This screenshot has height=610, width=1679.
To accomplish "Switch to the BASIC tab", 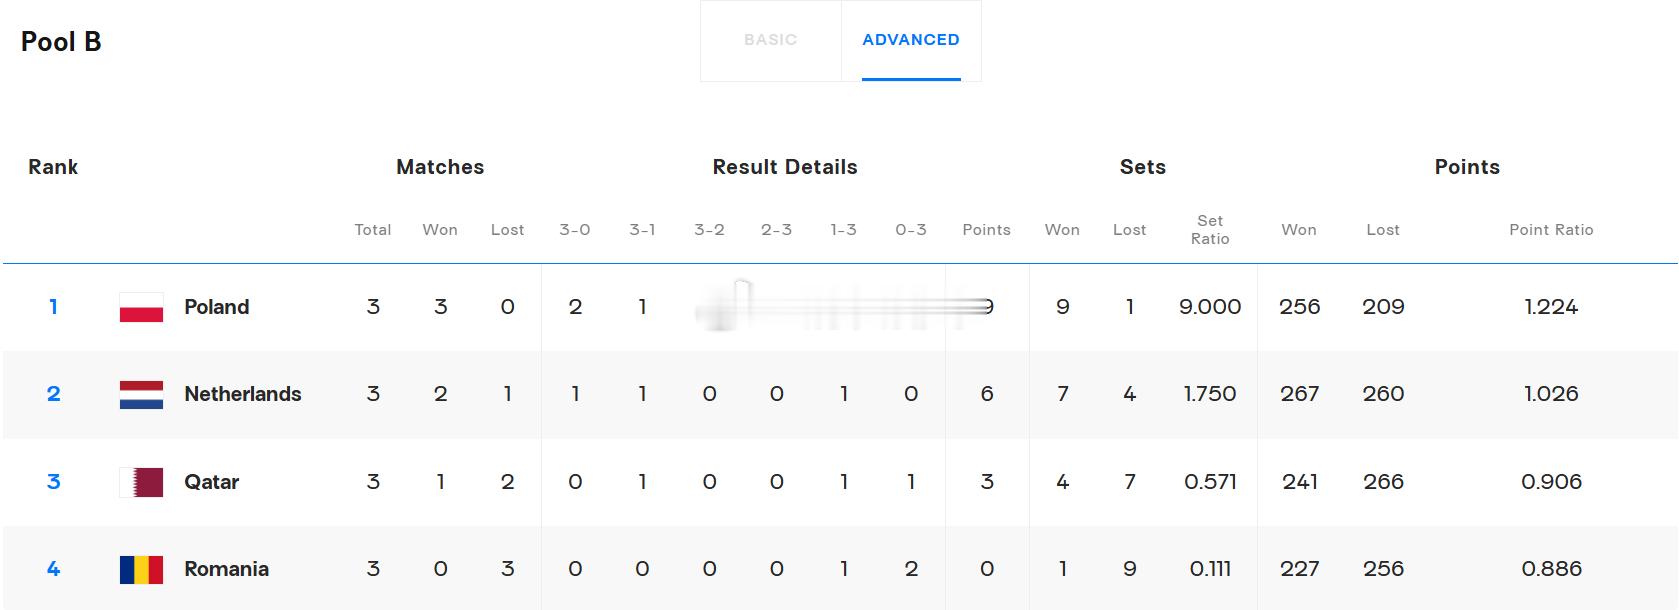I will [x=770, y=40].
